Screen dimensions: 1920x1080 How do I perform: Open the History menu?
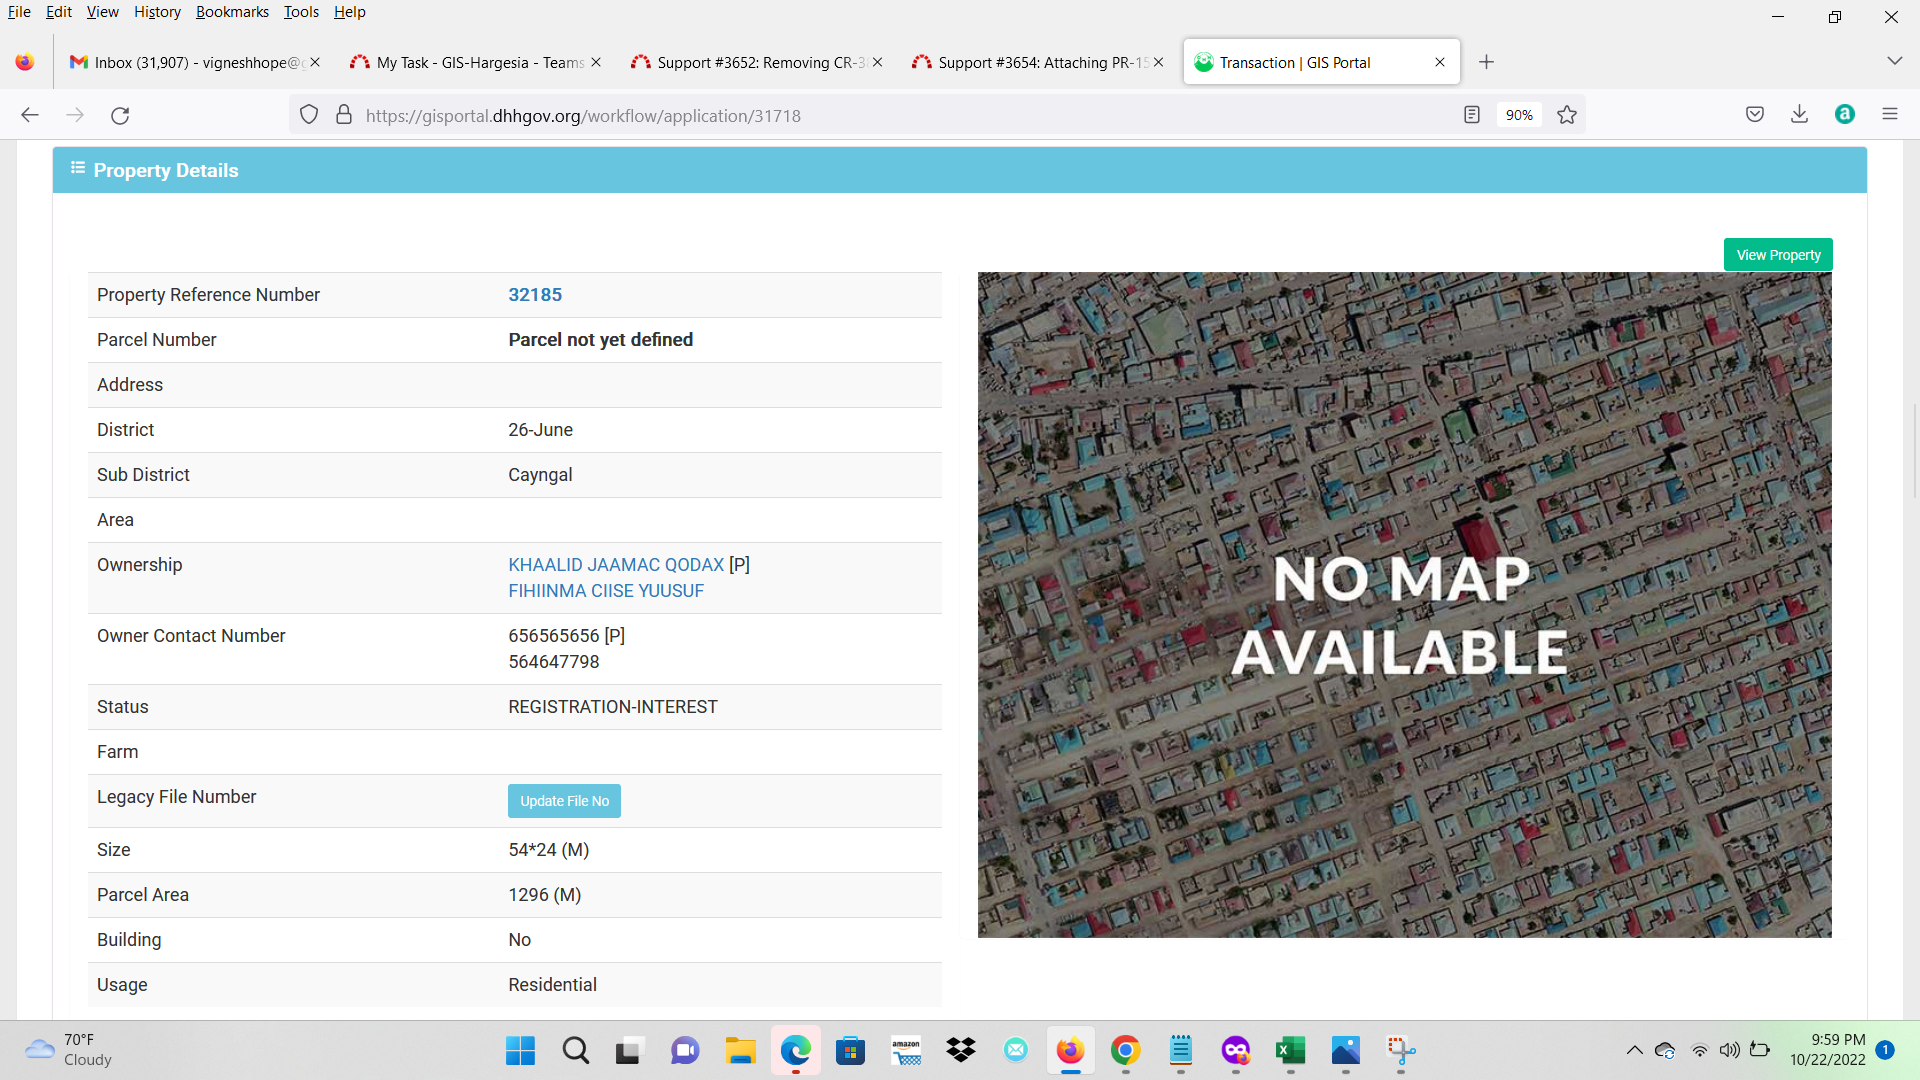(157, 12)
